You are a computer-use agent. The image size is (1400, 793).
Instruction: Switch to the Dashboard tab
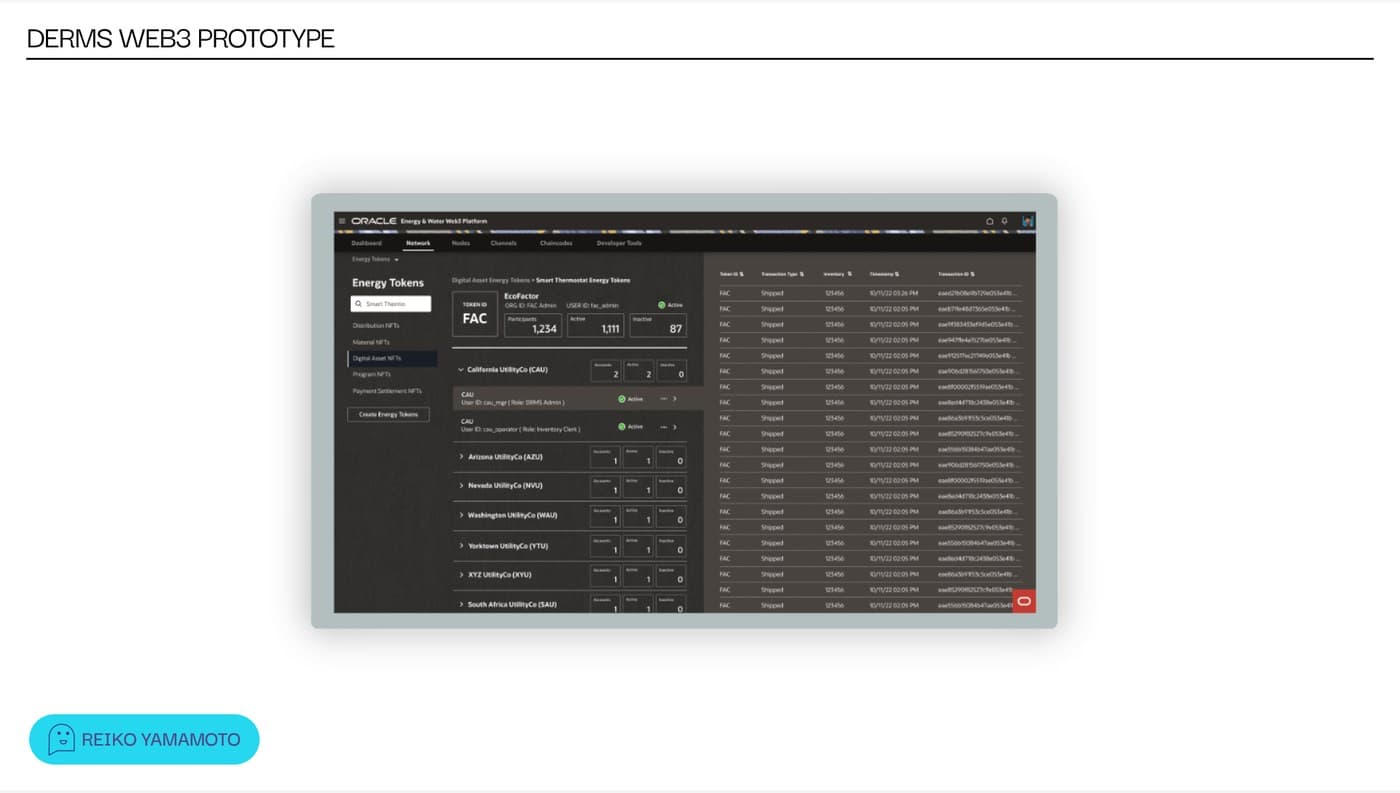pos(366,243)
